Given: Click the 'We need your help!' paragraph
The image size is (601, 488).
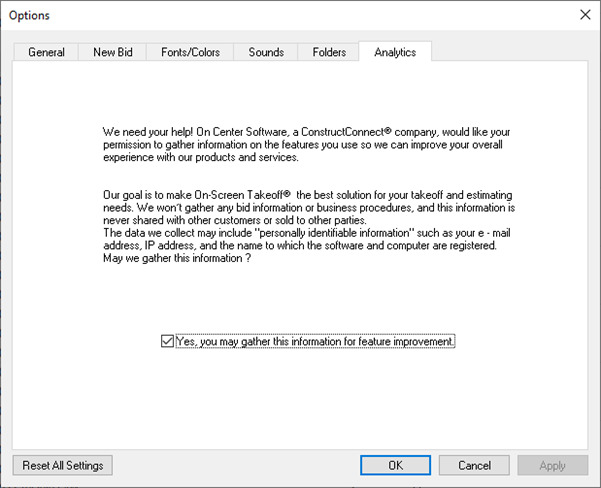Looking at the screenshot, I should [307, 145].
